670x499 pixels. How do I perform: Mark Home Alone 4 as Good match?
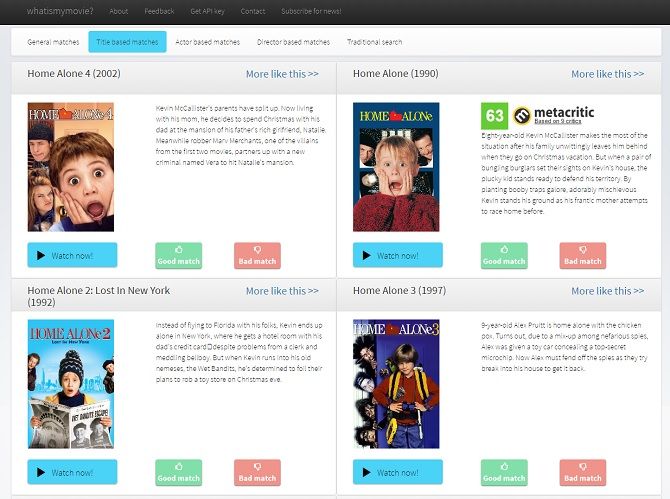pos(179,256)
